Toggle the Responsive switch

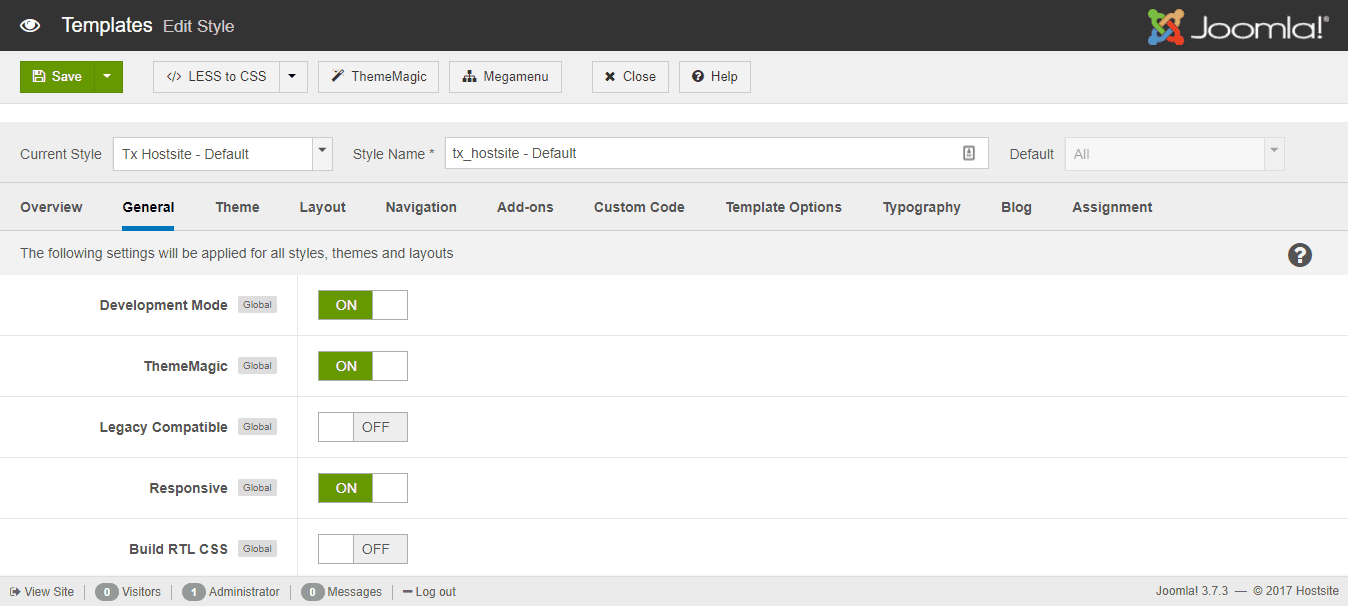coord(362,488)
